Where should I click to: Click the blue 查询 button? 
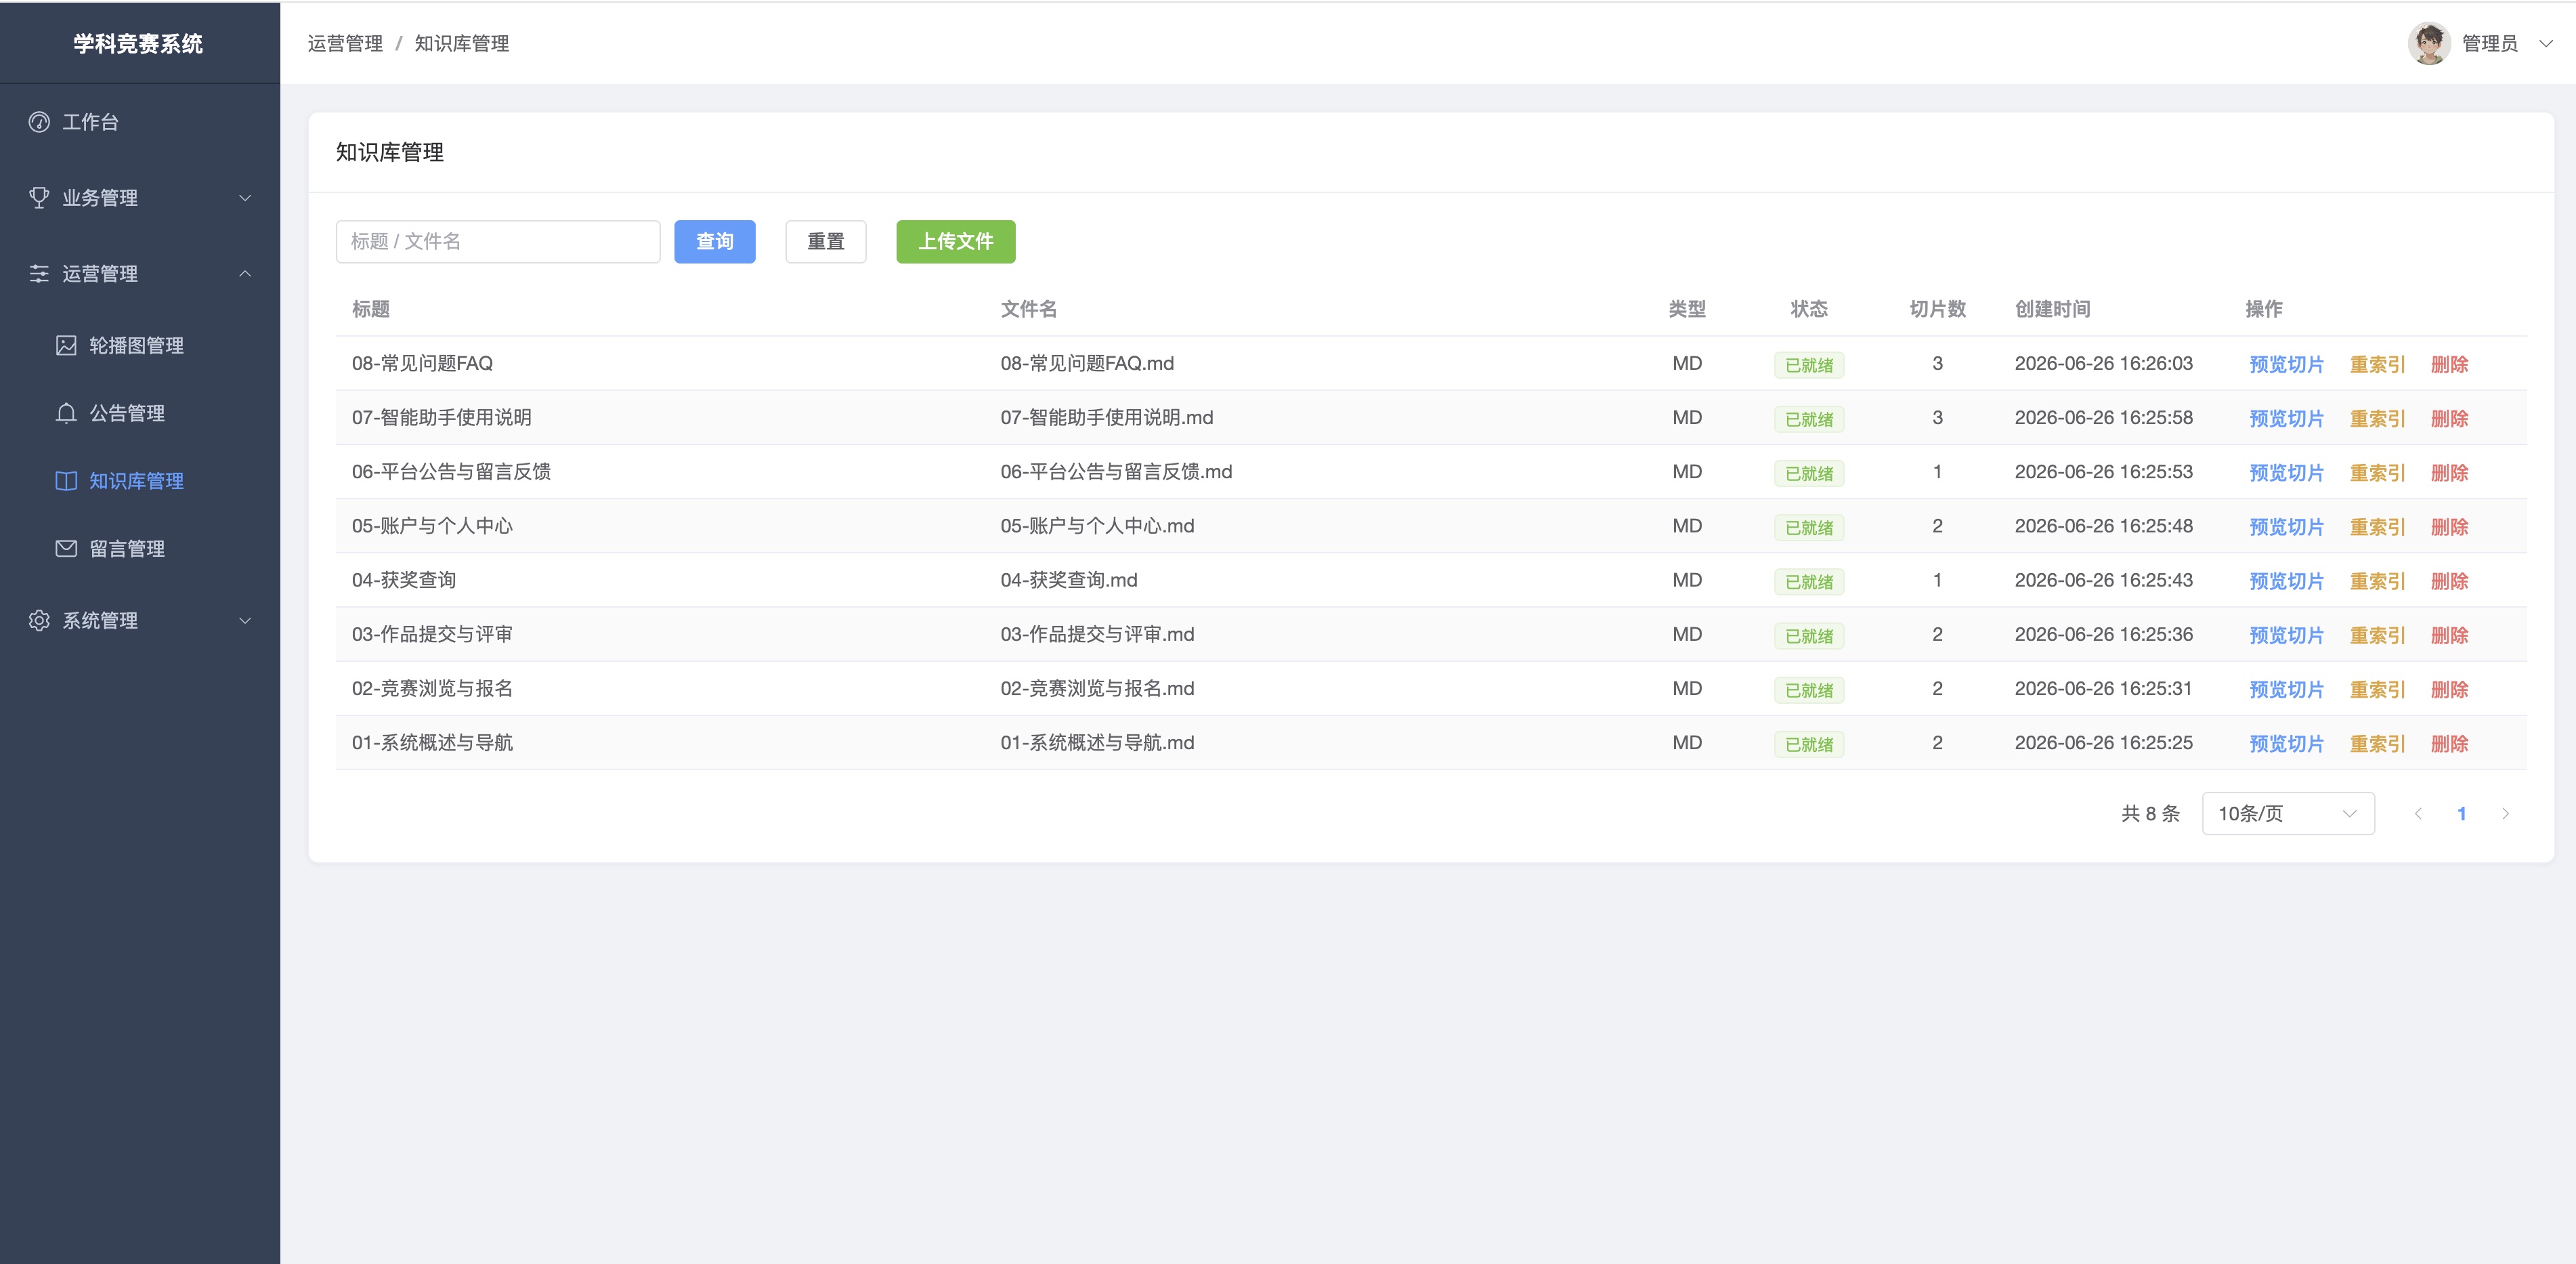coord(715,242)
